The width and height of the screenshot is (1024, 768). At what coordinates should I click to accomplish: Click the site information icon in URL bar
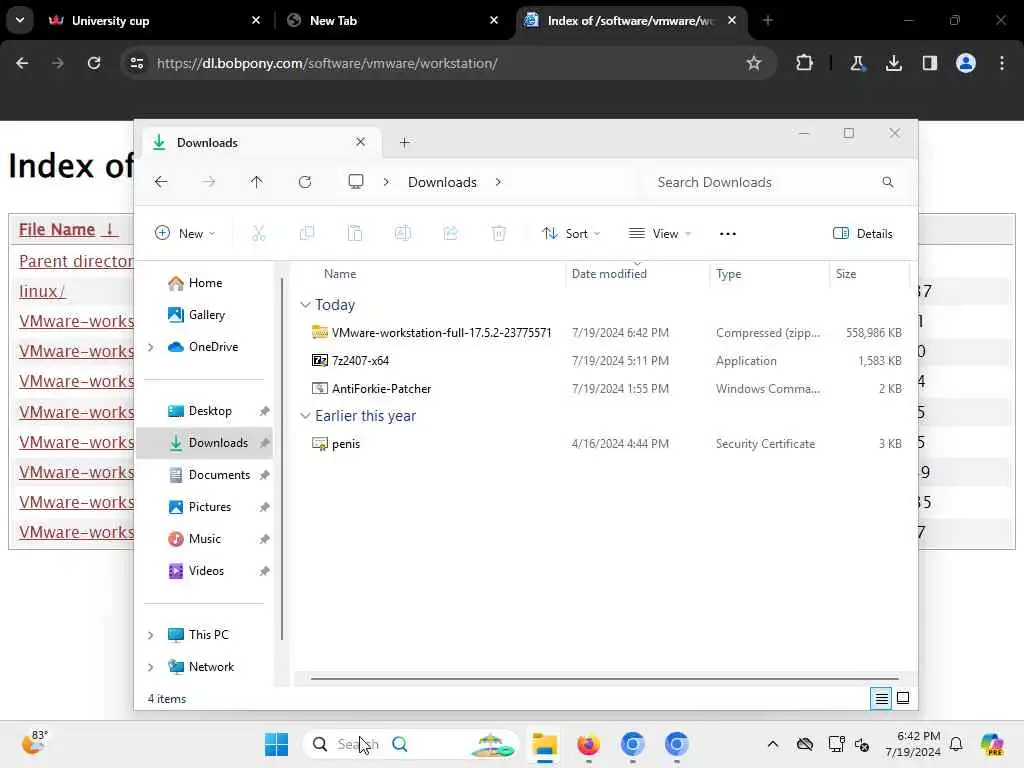click(x=137, y=63)
